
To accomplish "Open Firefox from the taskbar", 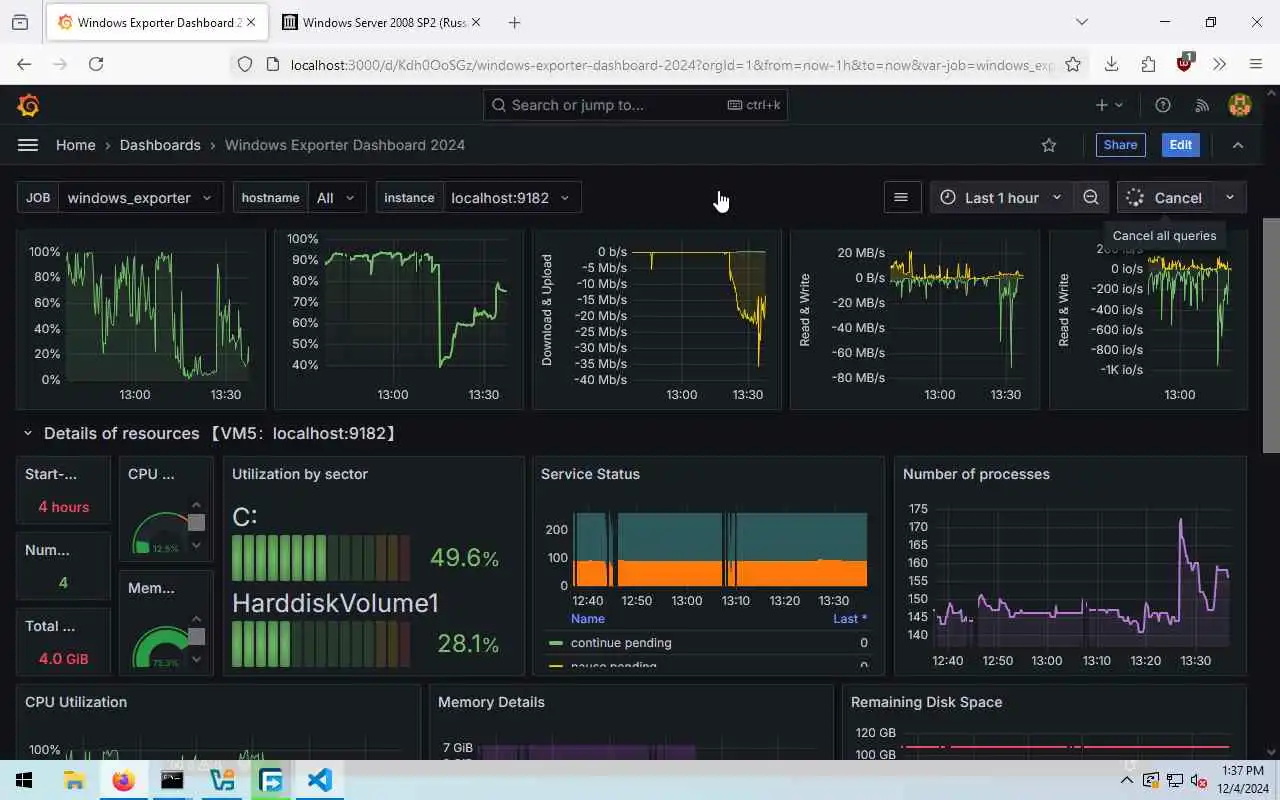I will click(123, 780).
